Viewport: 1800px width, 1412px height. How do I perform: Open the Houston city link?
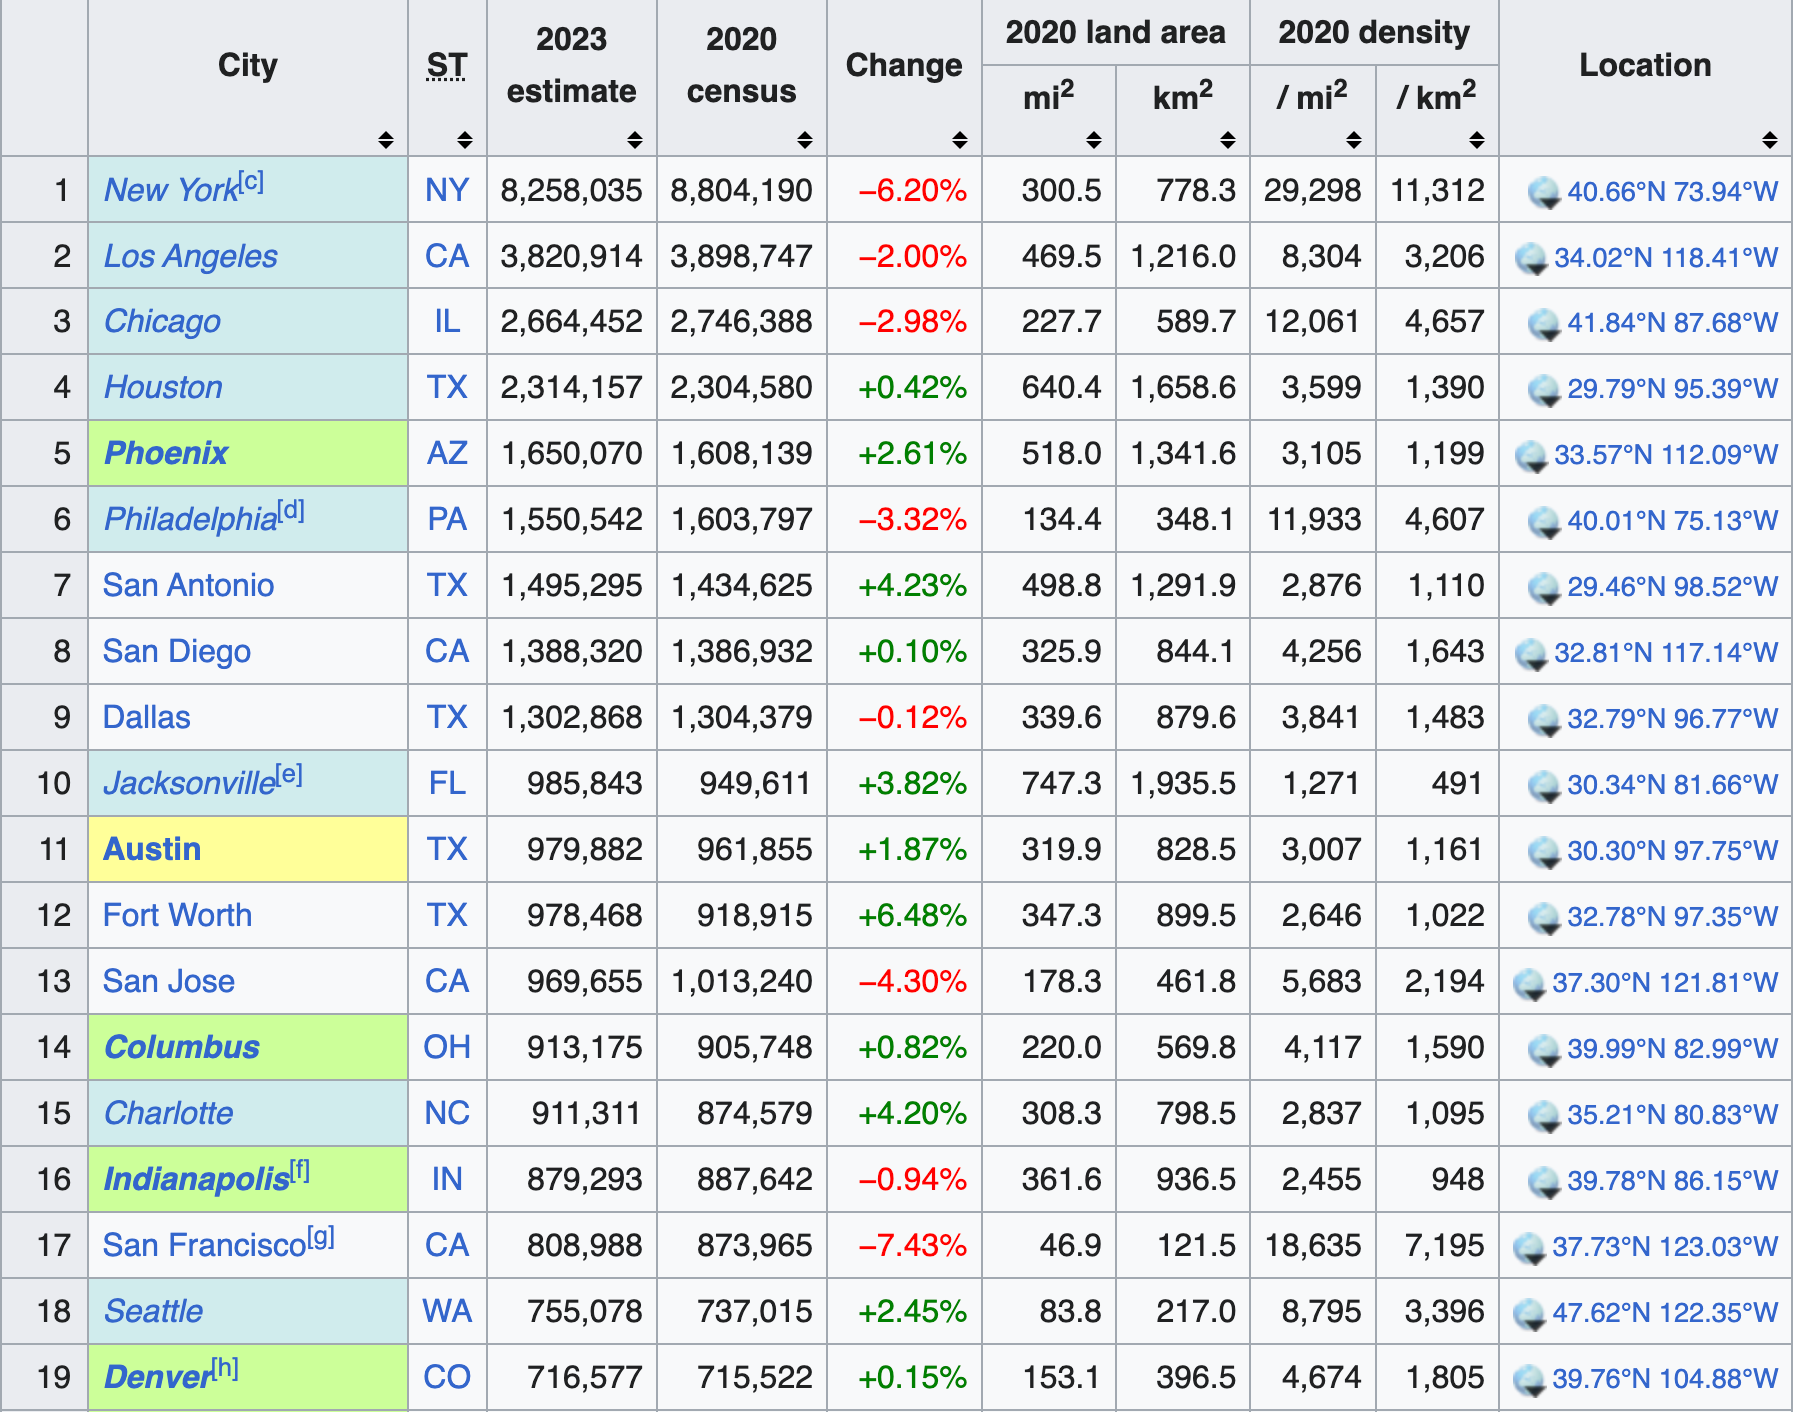point(163,387)
